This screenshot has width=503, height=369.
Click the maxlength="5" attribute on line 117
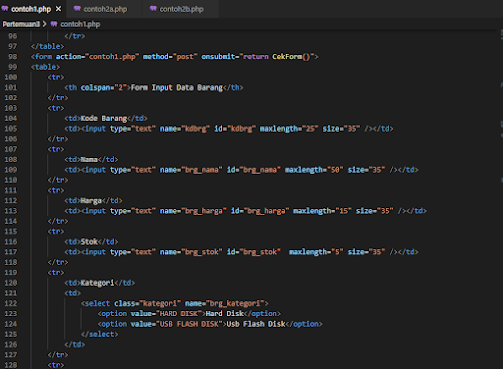(x=316, y=252)
